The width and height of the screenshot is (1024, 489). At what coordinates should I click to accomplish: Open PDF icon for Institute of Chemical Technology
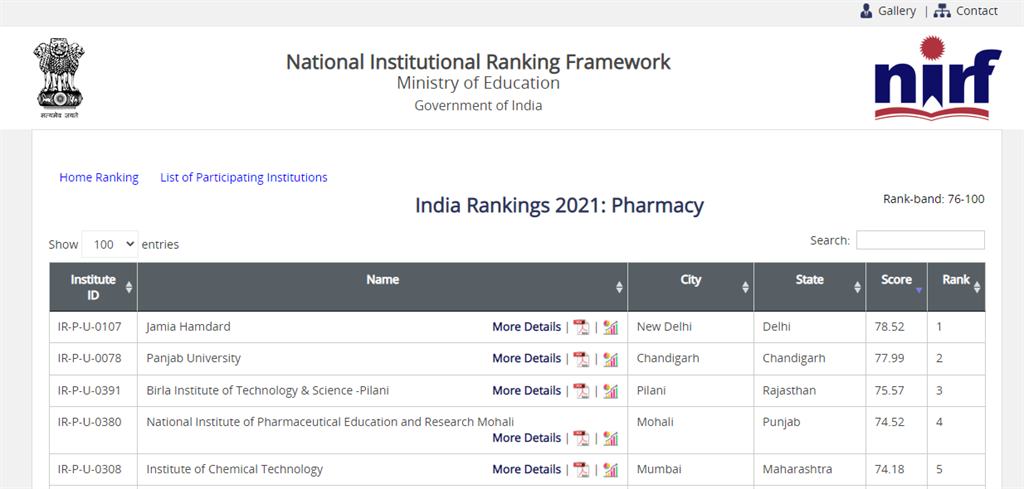(x=581, y=469)
